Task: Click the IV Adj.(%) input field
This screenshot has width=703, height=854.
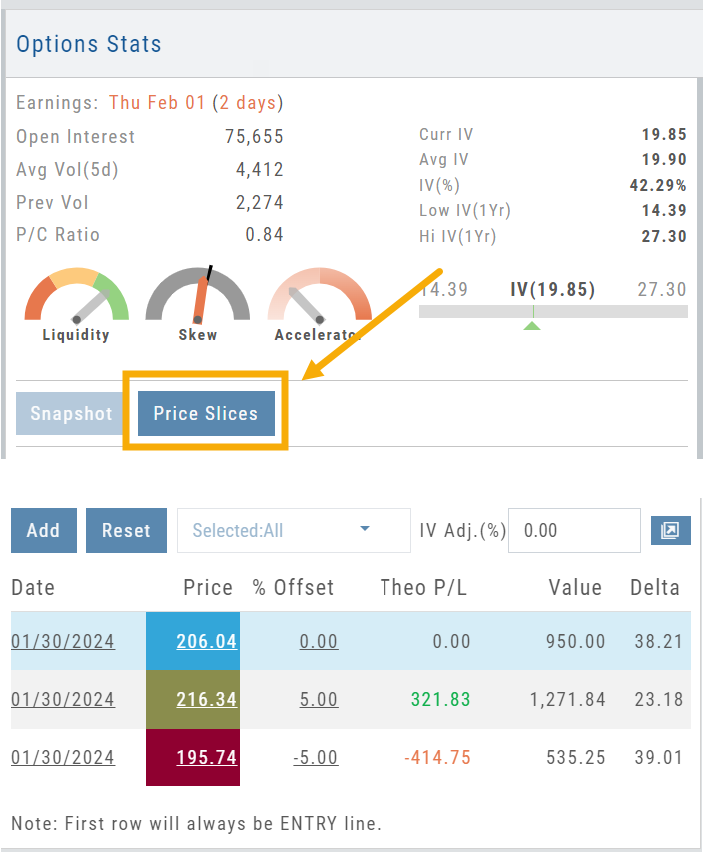Action: [x=573, y=530]
